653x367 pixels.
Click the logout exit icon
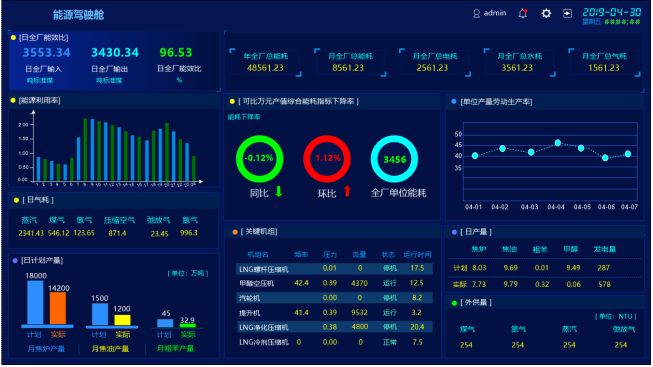coord(567,14)
